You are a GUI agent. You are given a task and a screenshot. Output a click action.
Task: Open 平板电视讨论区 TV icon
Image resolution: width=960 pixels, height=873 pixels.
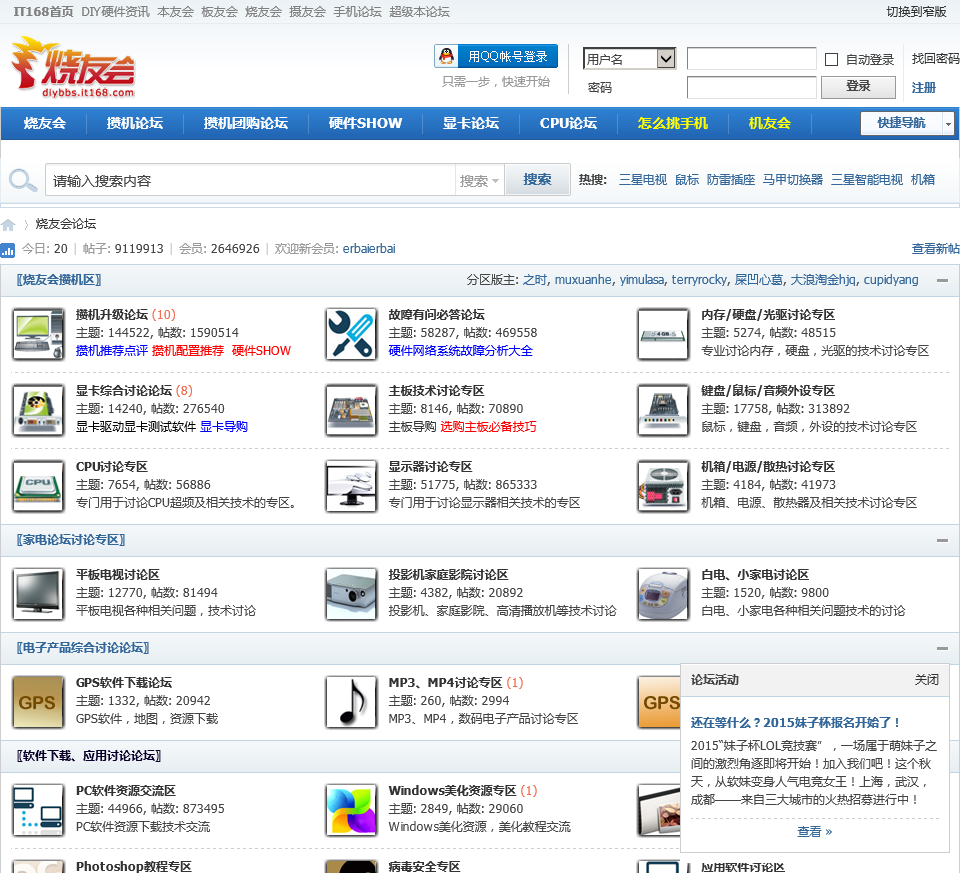point(39,594)
